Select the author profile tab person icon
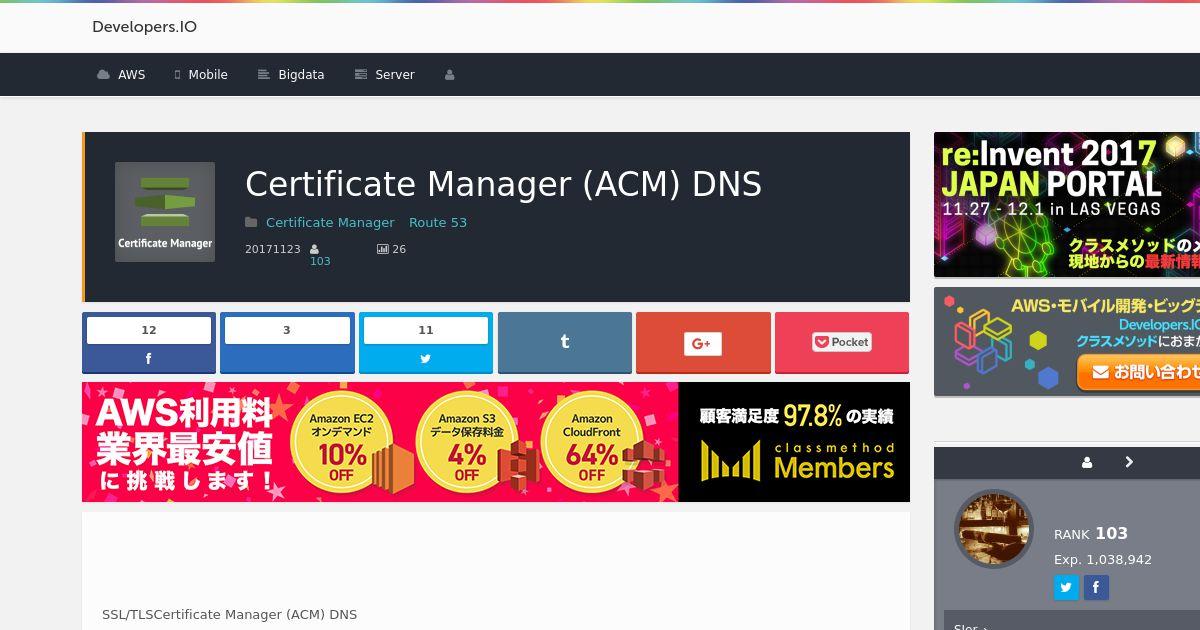The width and height of the screenshot is (1200, 630). pos(1087,462)
